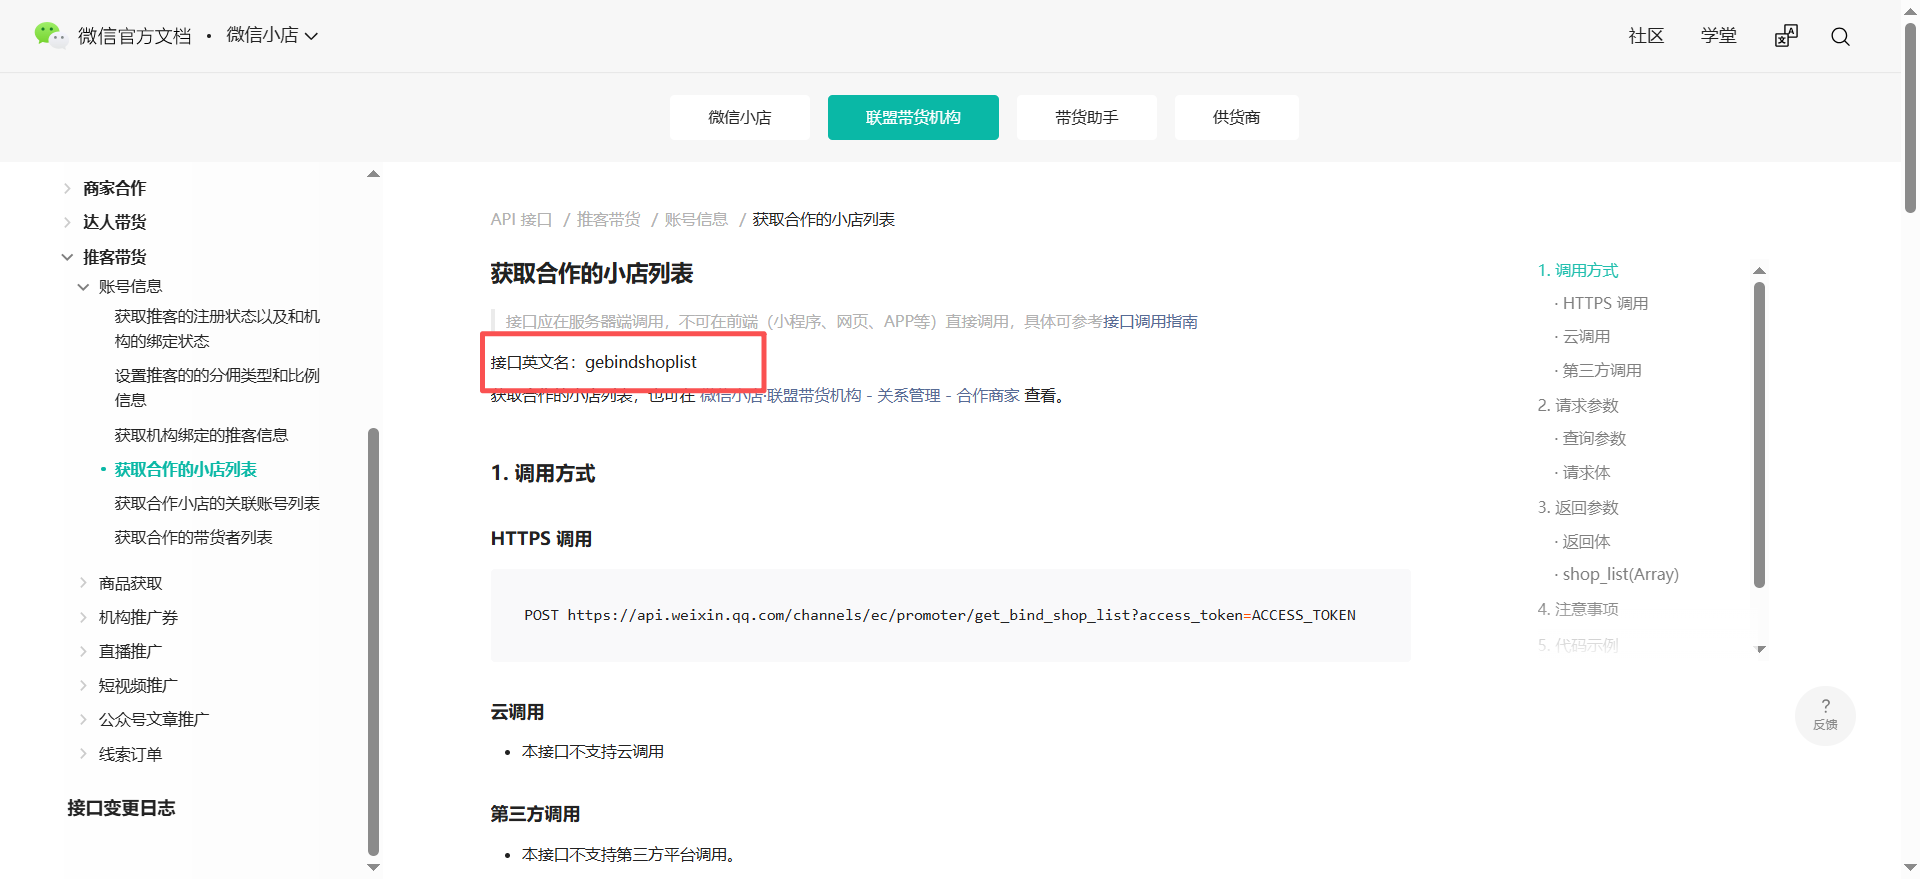The image size is (1920, 879).
Task: Jump to 查询参数 in outline
Action: tap(1594, 438)
